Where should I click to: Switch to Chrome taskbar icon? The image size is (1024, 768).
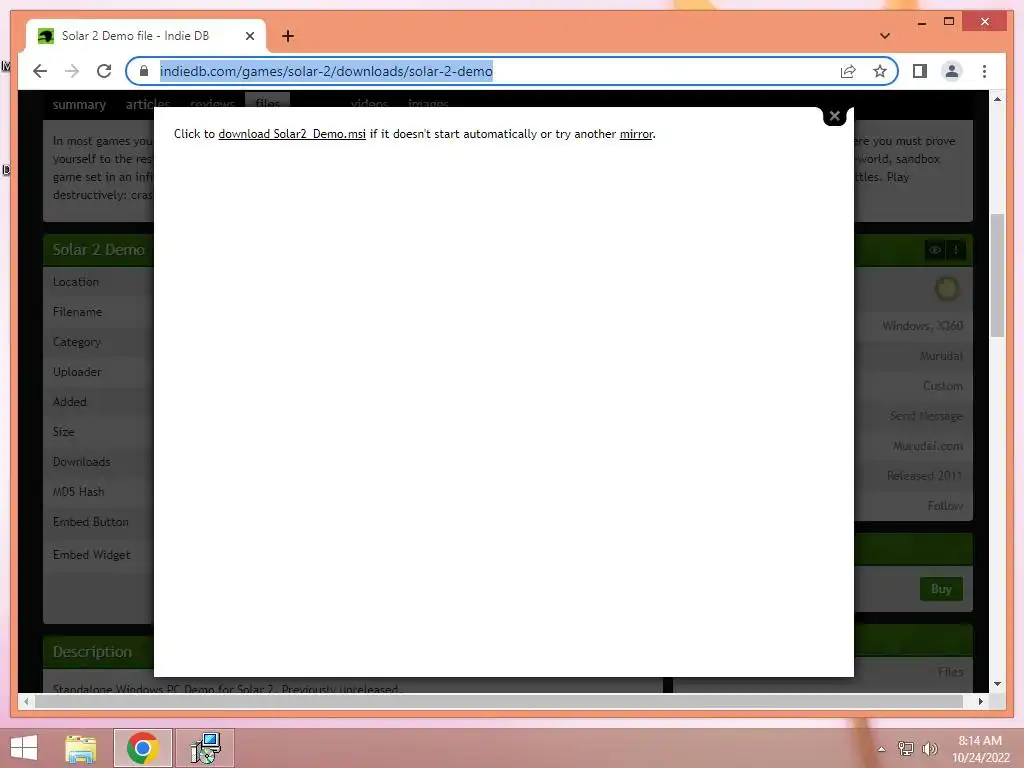click(143, 748)
